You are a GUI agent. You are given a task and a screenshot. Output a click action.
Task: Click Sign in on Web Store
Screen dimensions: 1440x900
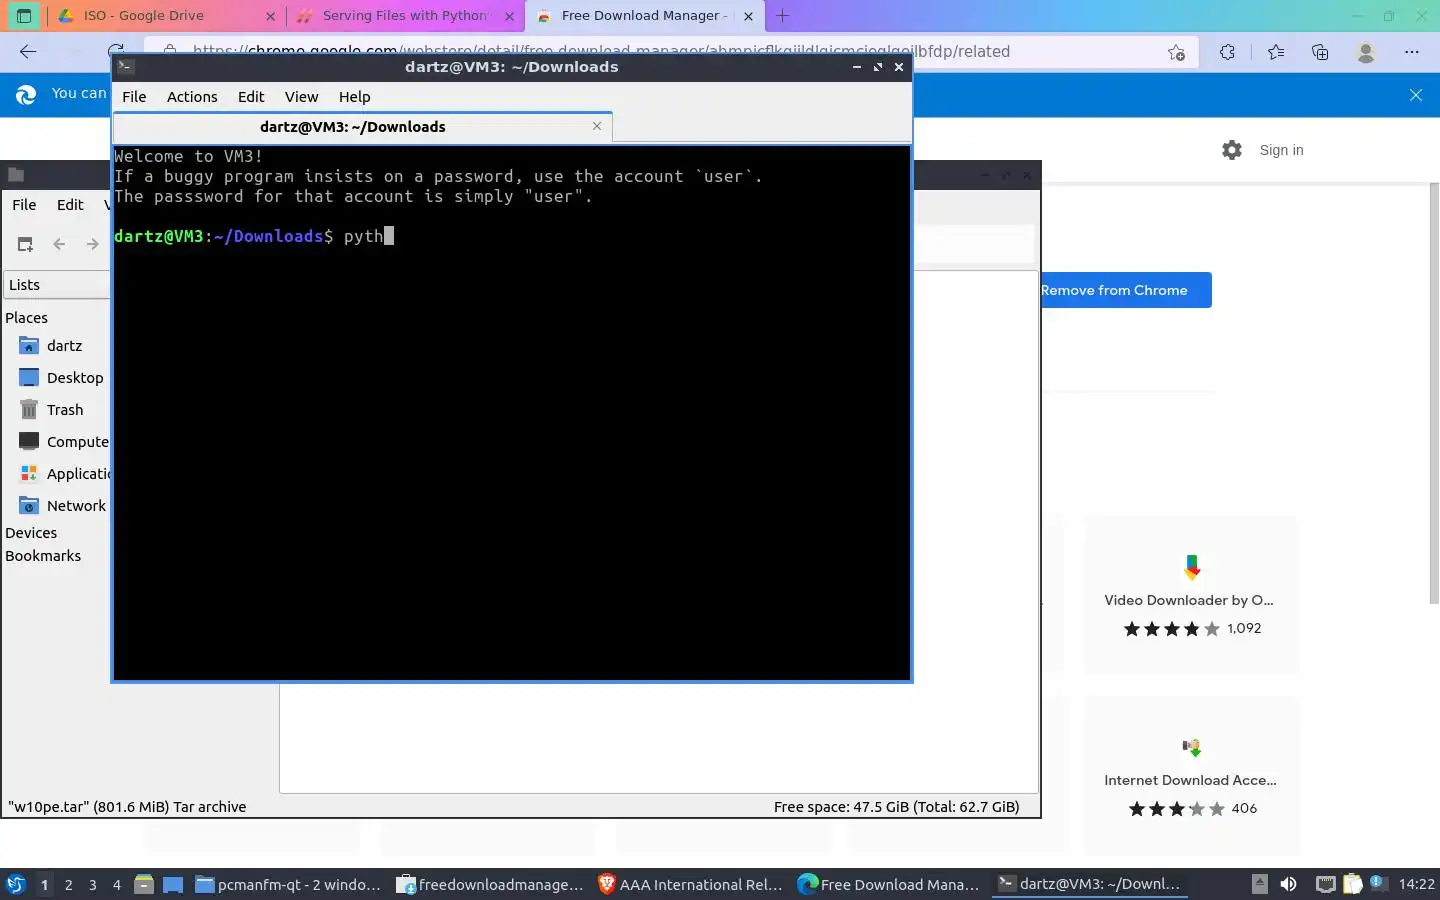(1281, 150)
